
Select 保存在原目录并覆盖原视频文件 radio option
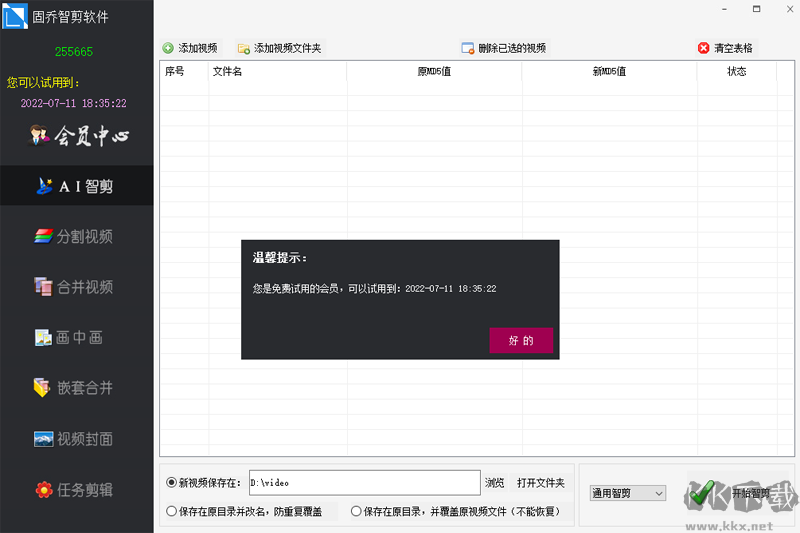[x=356, y=511]
